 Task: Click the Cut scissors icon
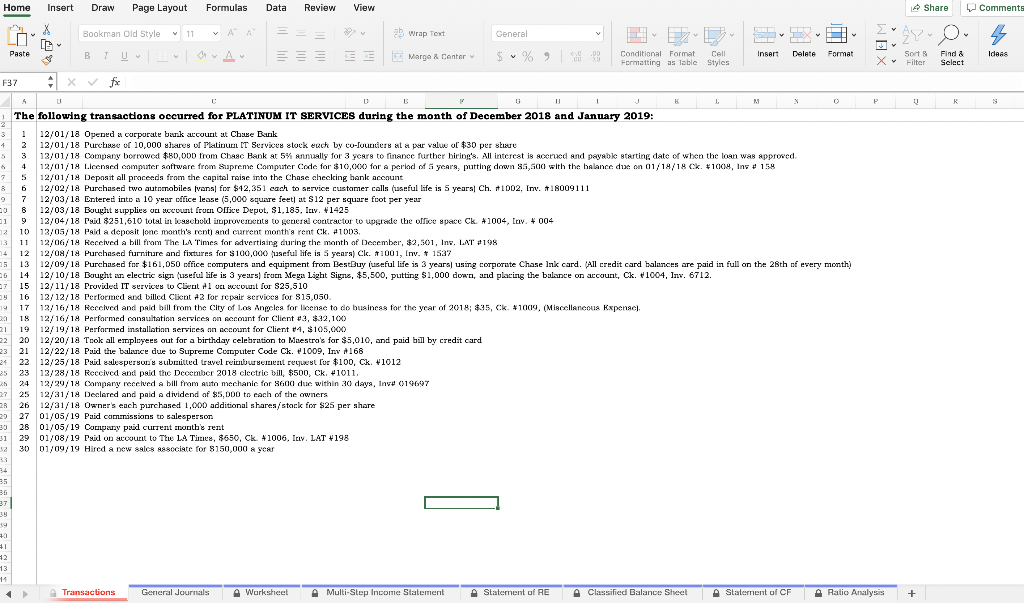click(46, 30)
